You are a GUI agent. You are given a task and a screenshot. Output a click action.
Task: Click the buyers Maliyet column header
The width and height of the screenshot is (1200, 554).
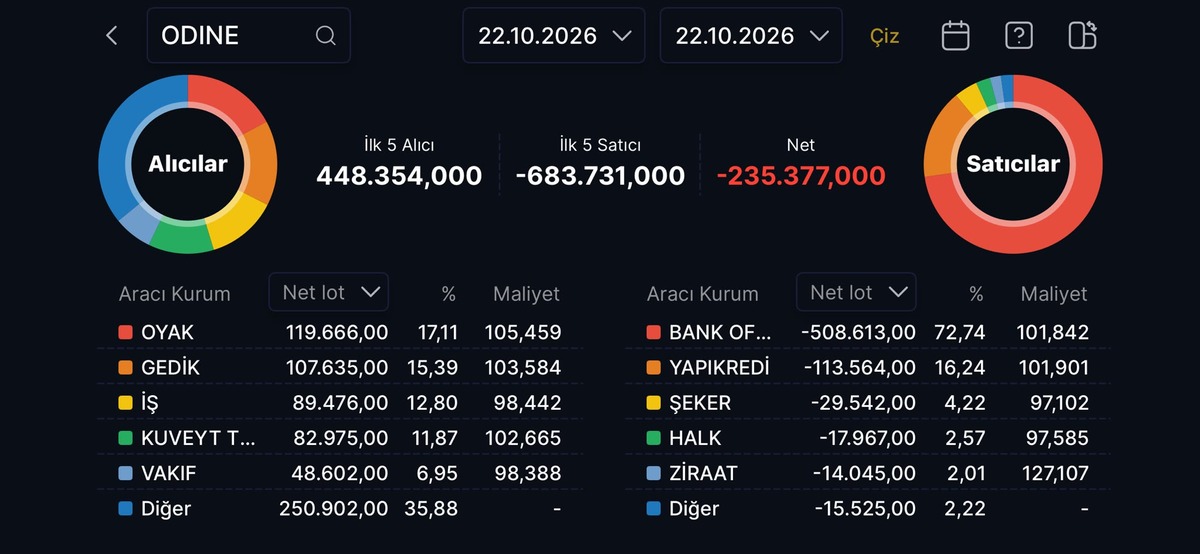point(526,294)
